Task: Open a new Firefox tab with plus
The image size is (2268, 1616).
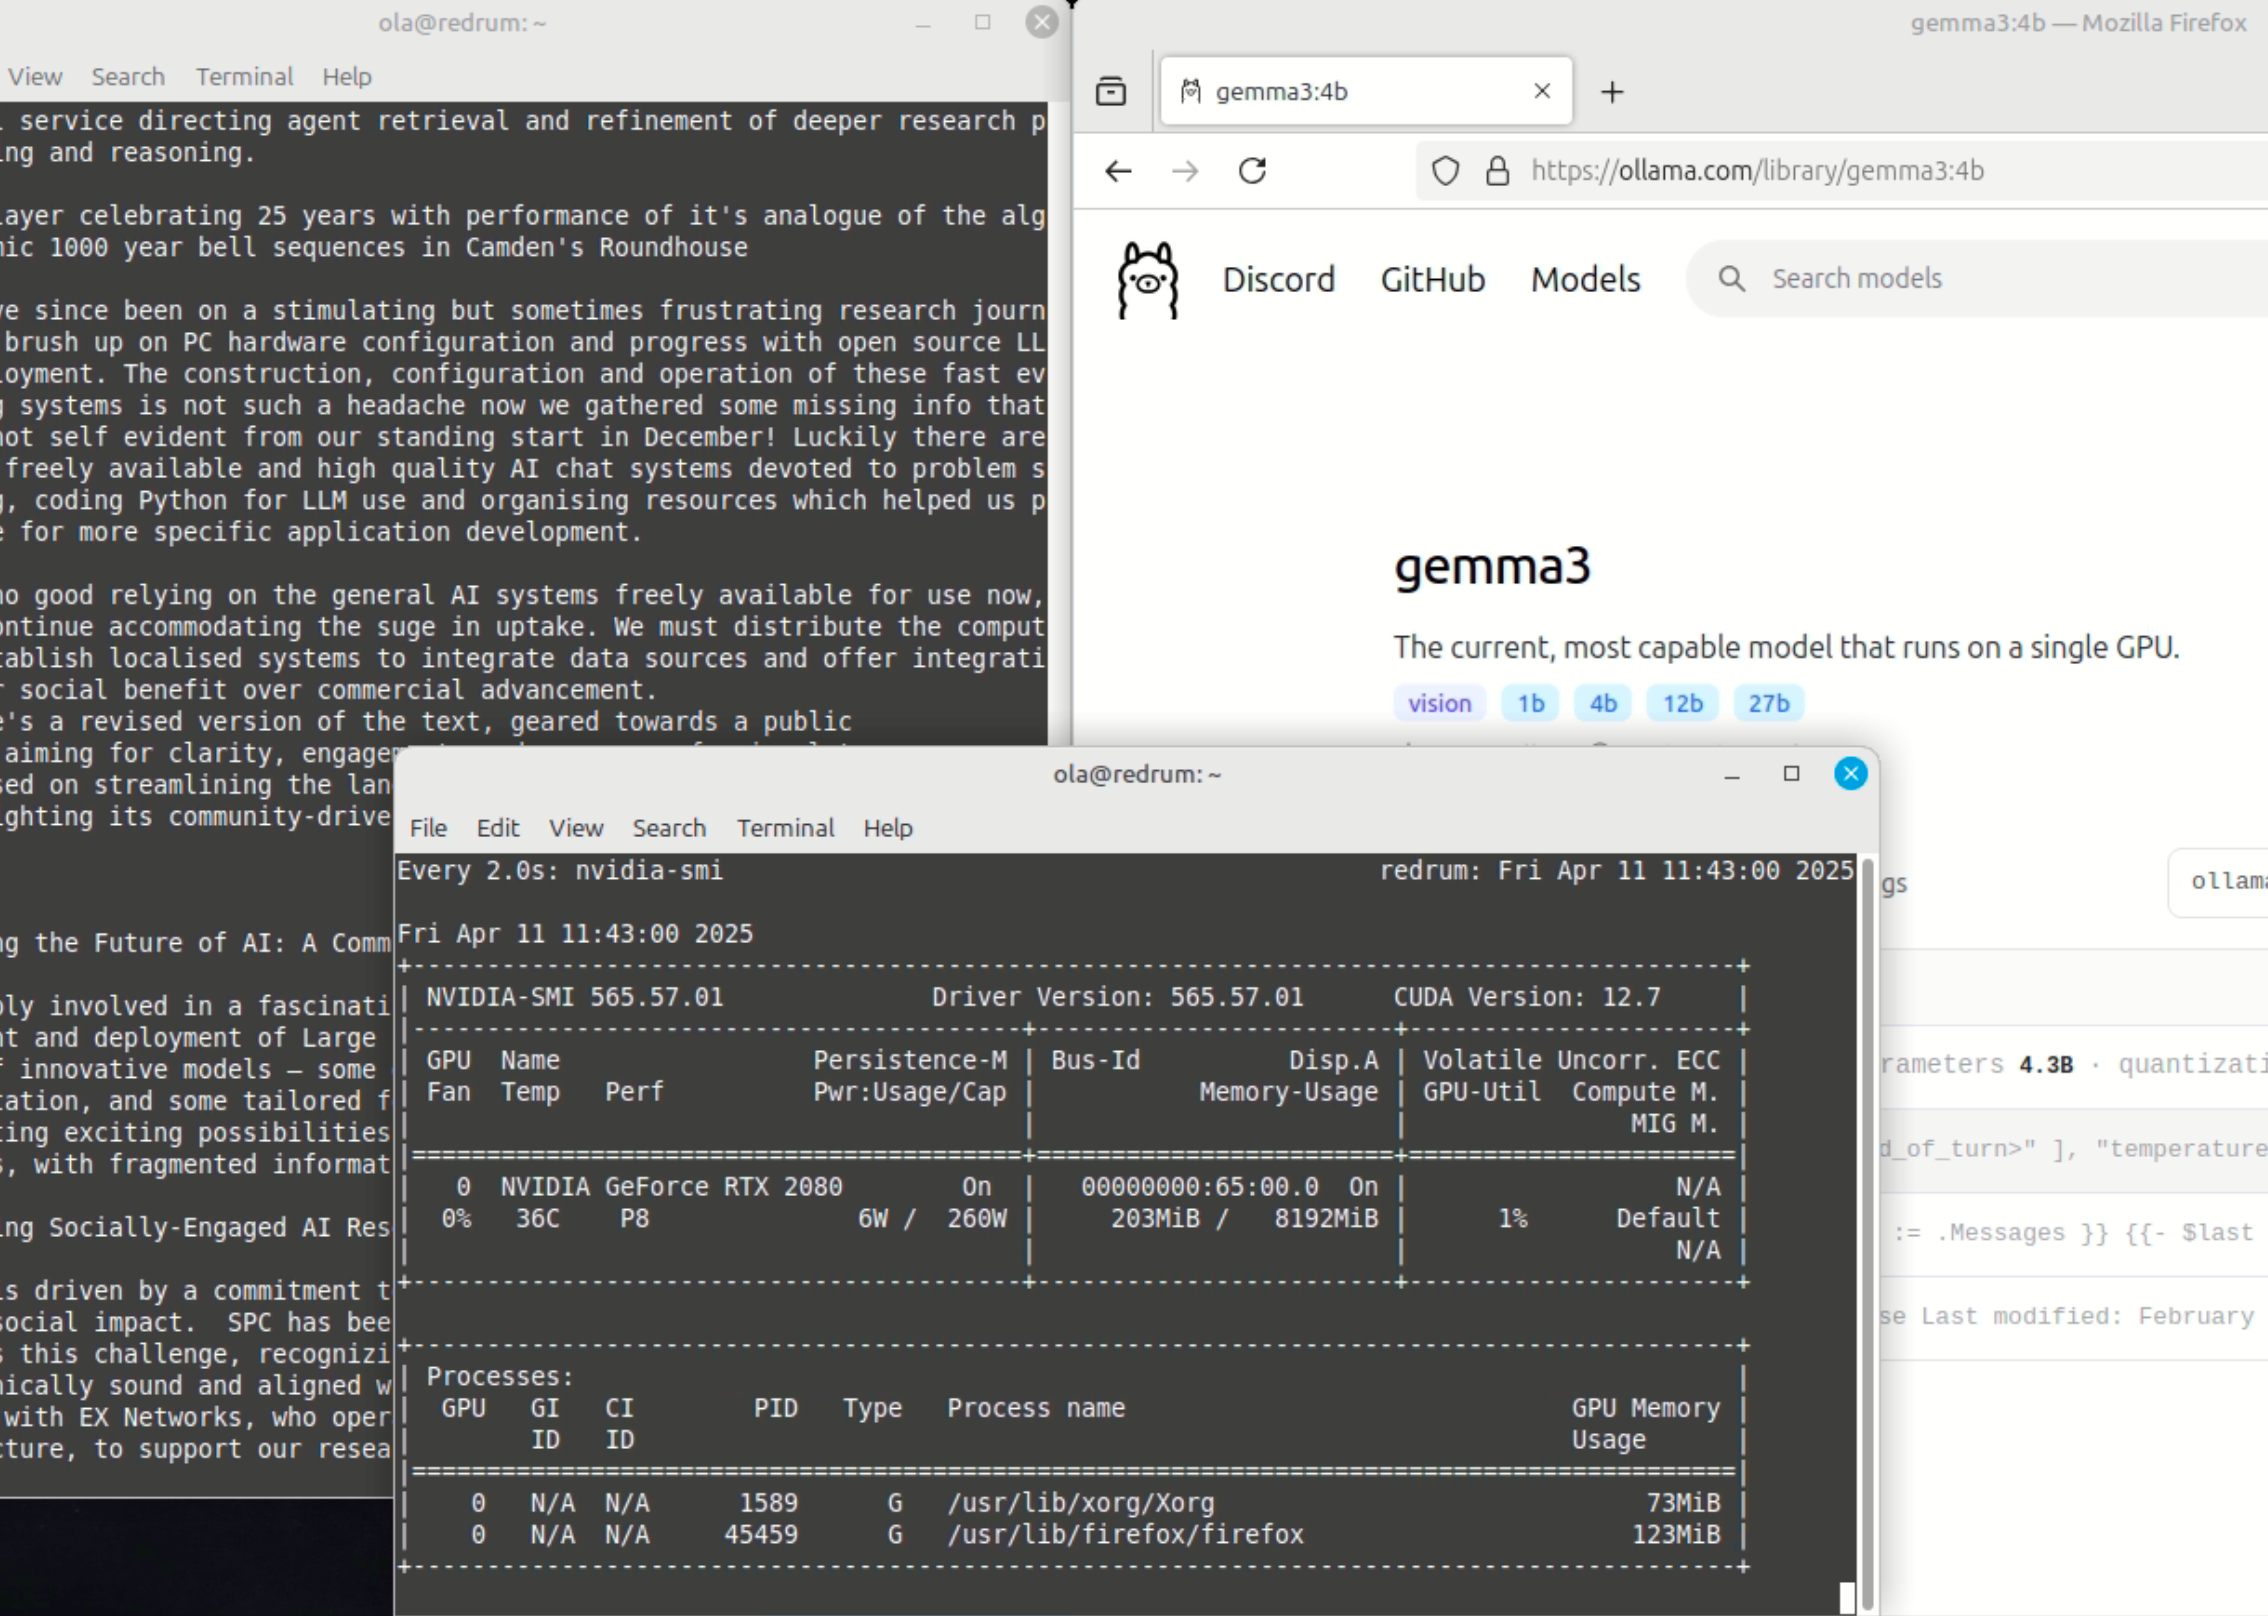Action: [x=1612, y=92]
